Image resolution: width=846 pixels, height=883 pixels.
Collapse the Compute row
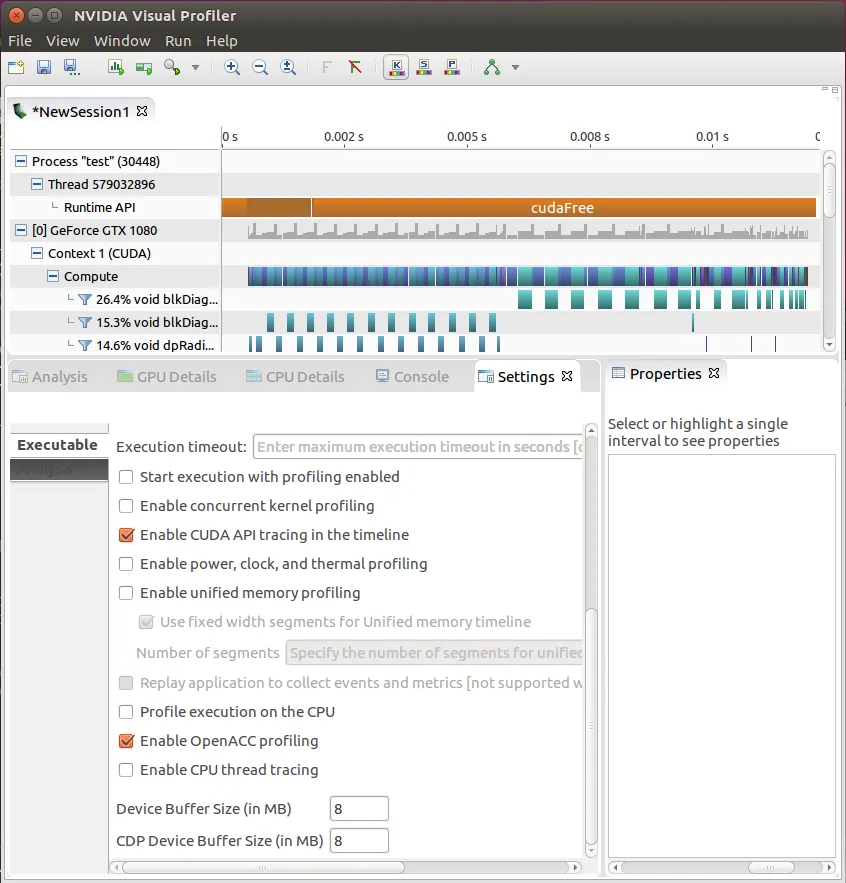[x=53, y=276]
